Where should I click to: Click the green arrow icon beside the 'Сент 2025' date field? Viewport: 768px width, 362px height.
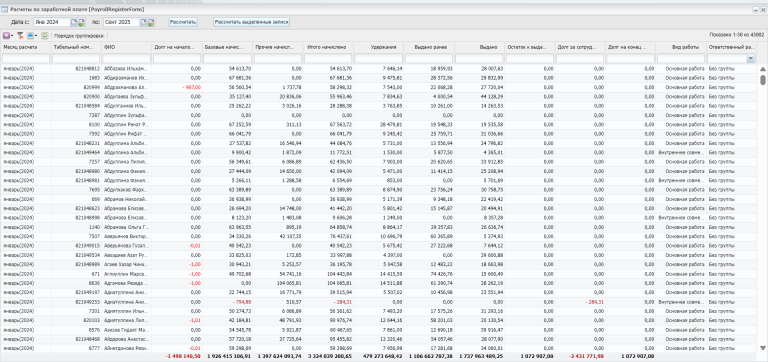click(x=151, y=22)
